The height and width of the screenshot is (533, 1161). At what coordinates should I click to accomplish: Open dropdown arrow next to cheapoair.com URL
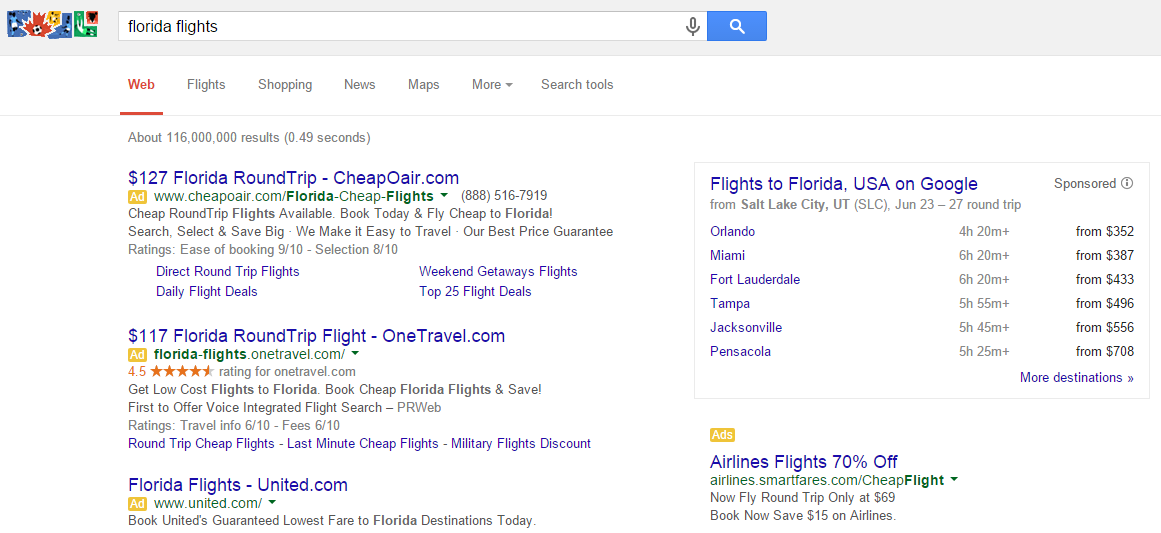[x=444, y=195]
